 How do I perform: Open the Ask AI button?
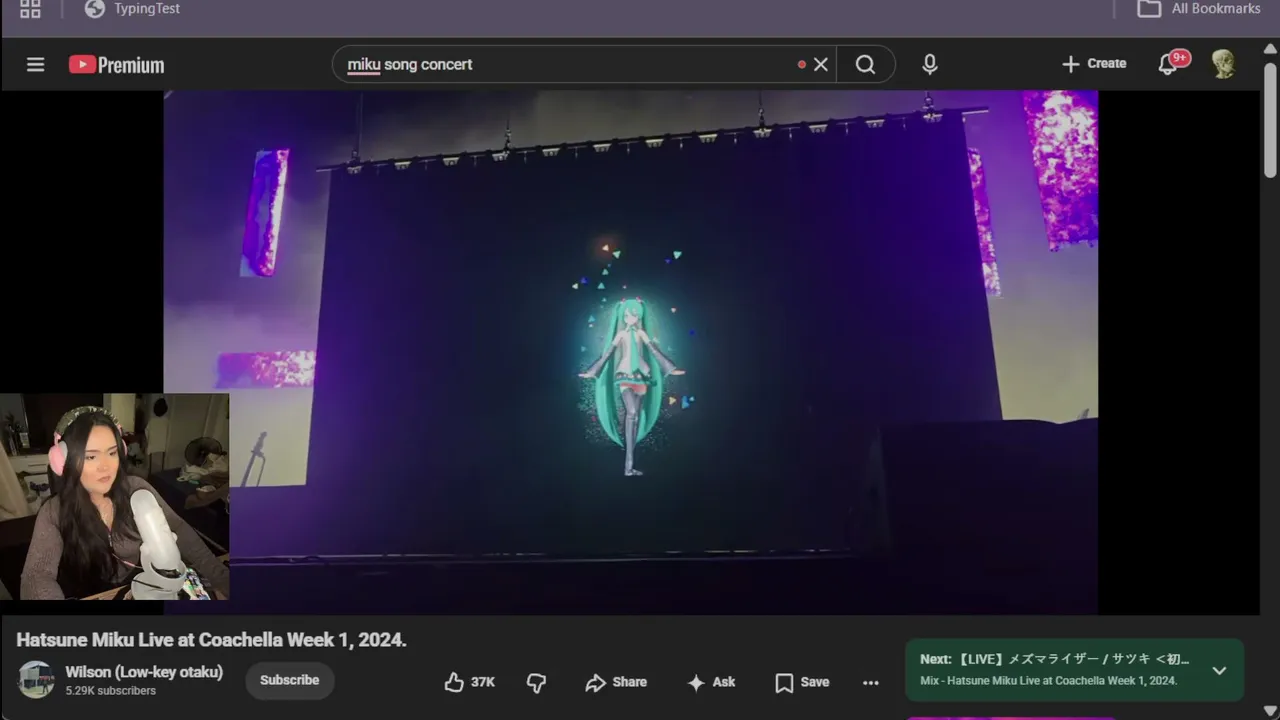point(711,682)
